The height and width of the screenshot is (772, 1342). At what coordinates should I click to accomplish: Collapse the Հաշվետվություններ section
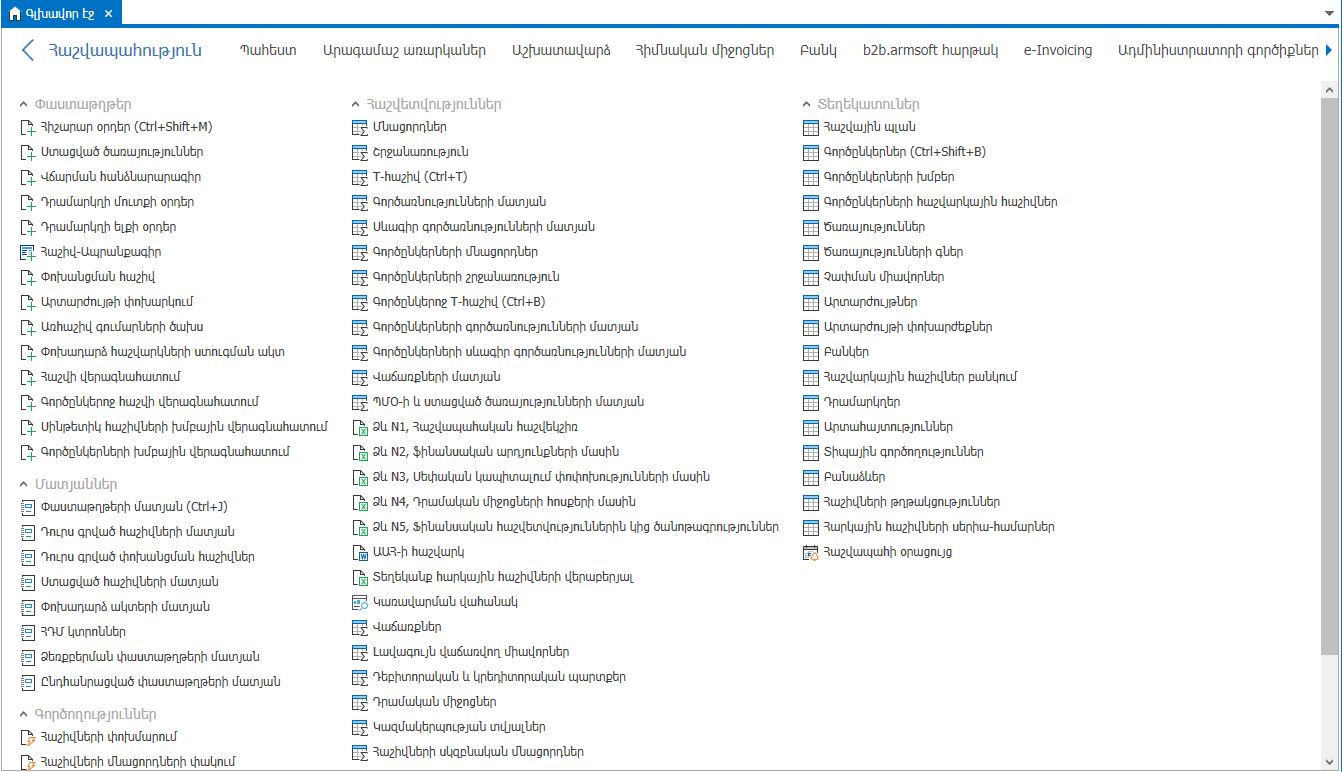tap(357, 104)
